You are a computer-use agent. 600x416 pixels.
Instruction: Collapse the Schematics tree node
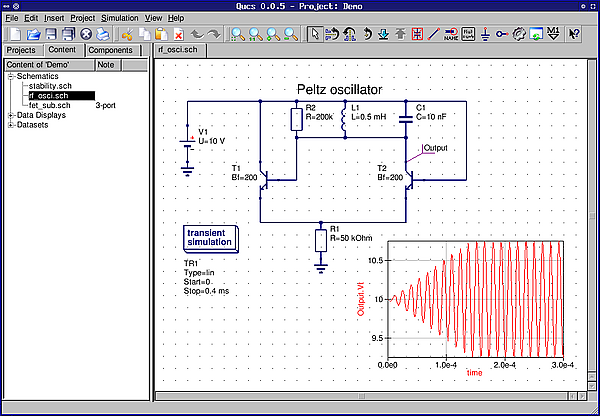click(10, 76)
